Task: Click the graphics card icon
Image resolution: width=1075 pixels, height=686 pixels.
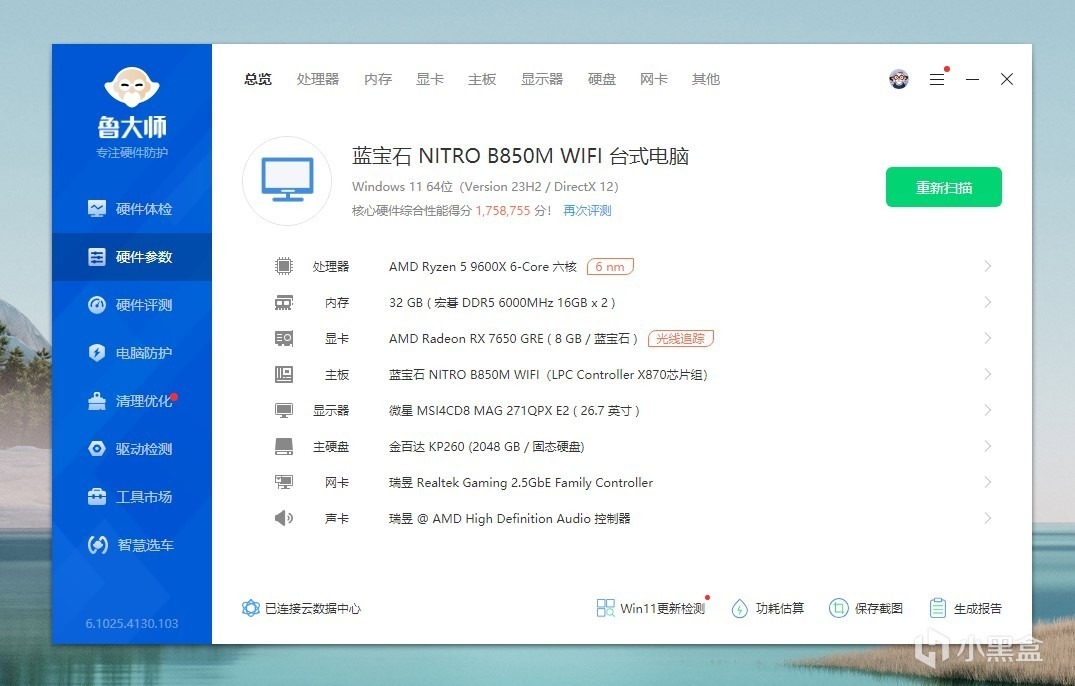Action: 284,338
